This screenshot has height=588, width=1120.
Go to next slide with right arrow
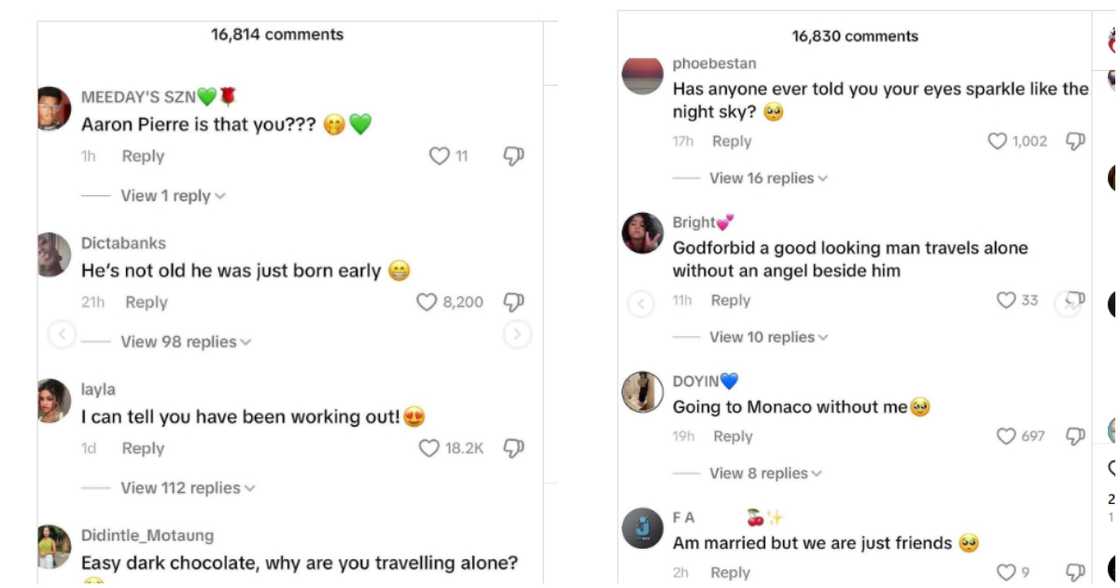click(x=517, y=334)
